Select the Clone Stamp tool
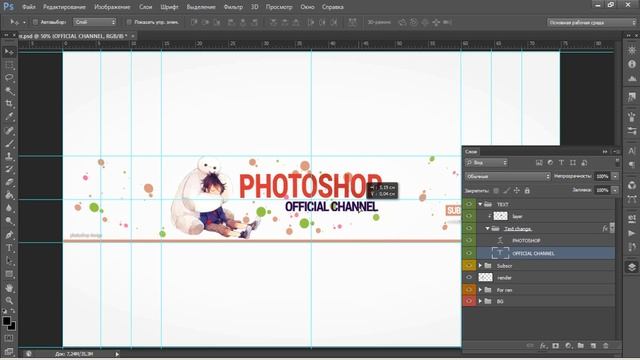Screen dimensions: 640x360 click(x=9, y=156)
